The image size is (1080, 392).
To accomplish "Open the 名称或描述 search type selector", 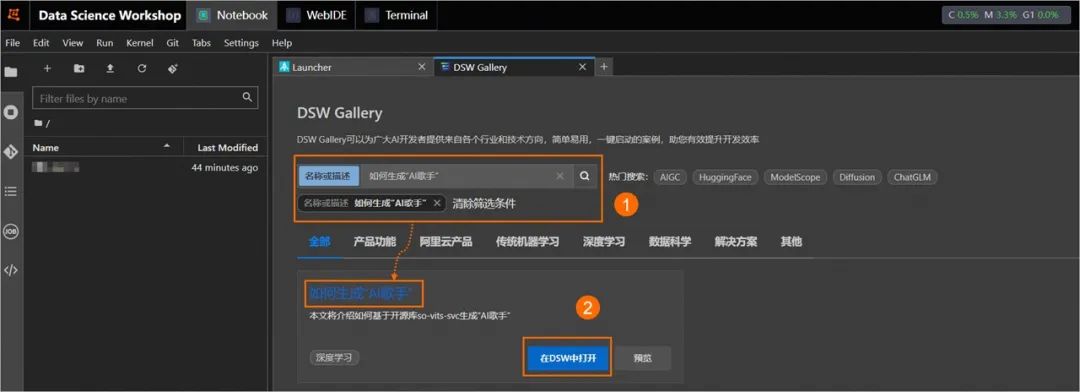I will pos(329,176).
